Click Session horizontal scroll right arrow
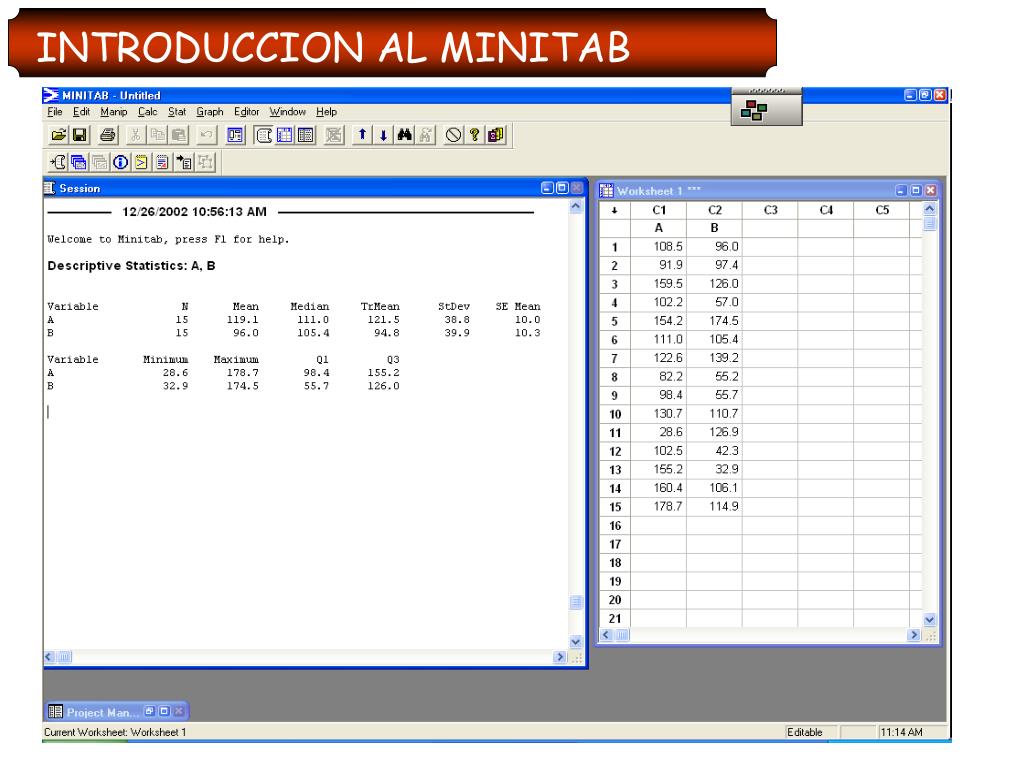The width and height of the screenshot is (1024, 768). (560, 657)
